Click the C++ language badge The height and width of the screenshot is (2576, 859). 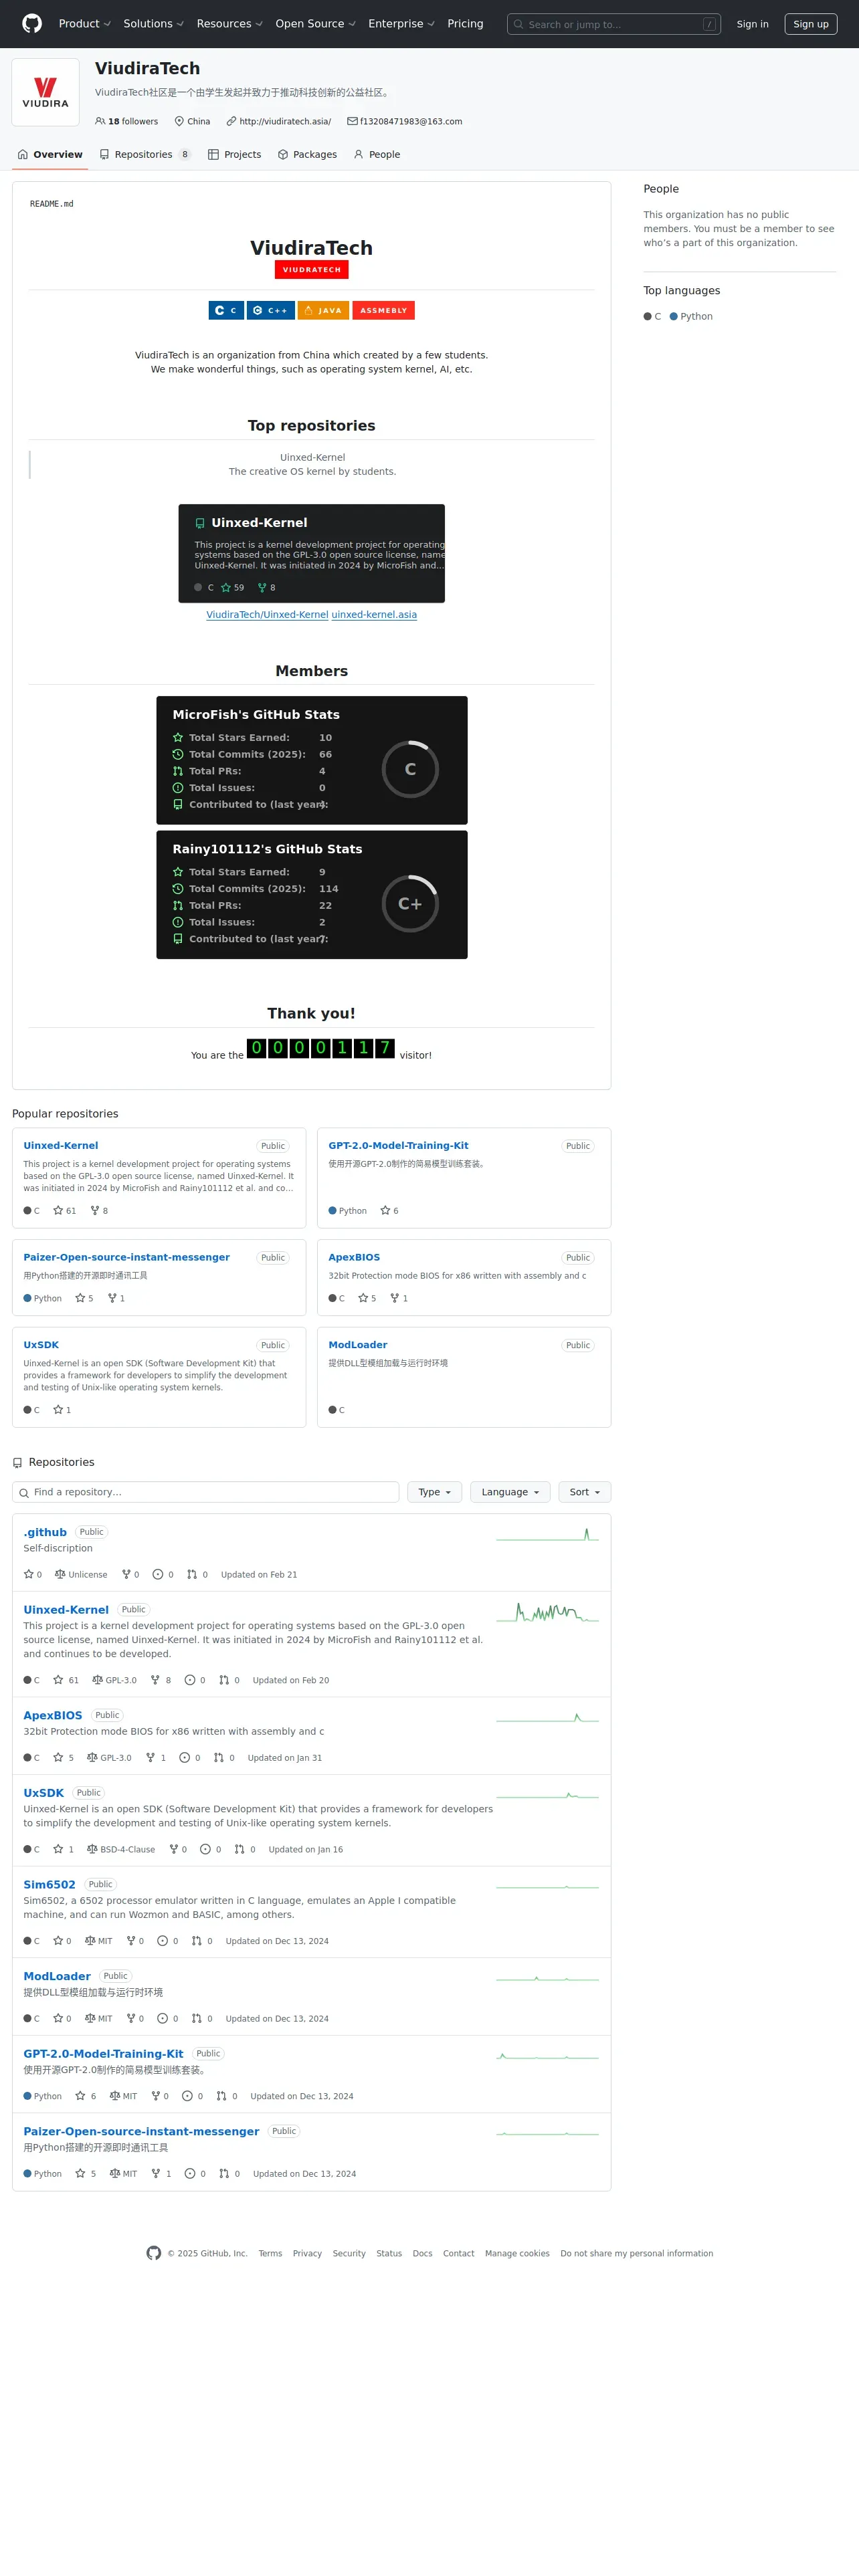(x=271, y=311)
